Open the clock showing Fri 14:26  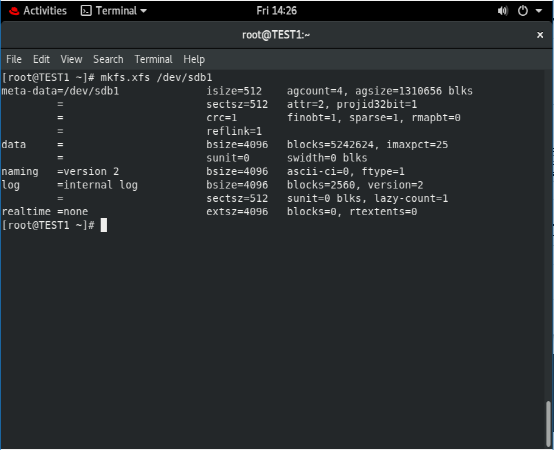276,11
